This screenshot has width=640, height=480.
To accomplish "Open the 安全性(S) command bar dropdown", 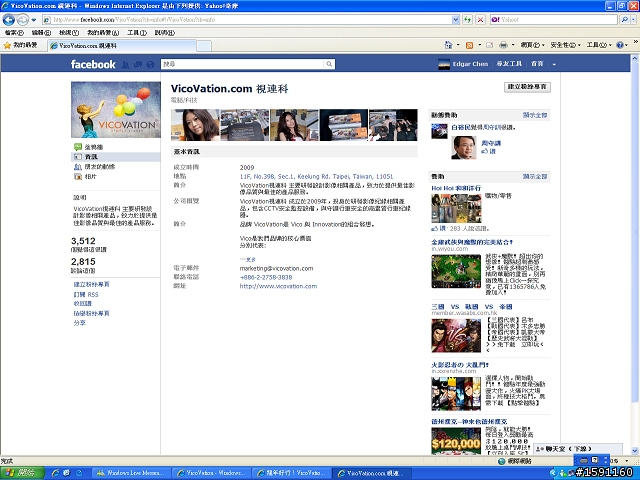I will [565, 45].
